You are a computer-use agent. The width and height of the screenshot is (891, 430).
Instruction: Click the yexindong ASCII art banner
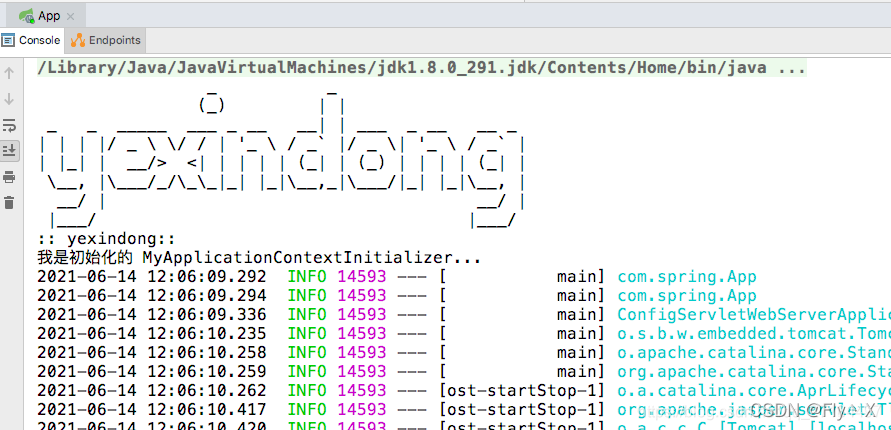(x=282, y=160)
